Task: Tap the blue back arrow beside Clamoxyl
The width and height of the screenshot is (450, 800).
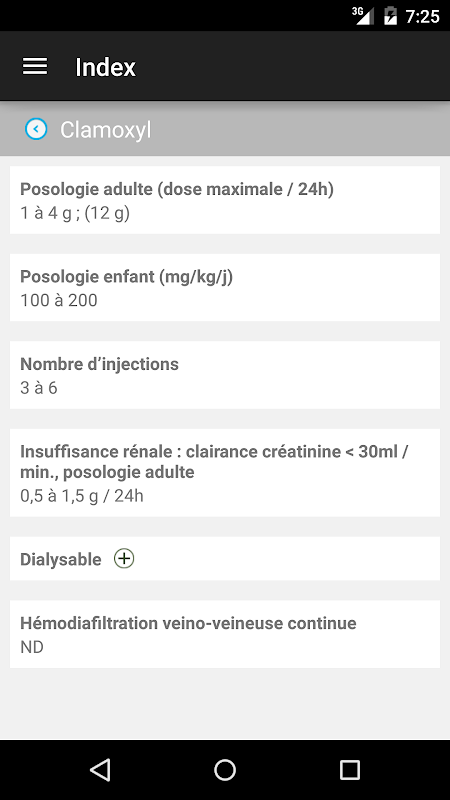Action: point(36,129)
